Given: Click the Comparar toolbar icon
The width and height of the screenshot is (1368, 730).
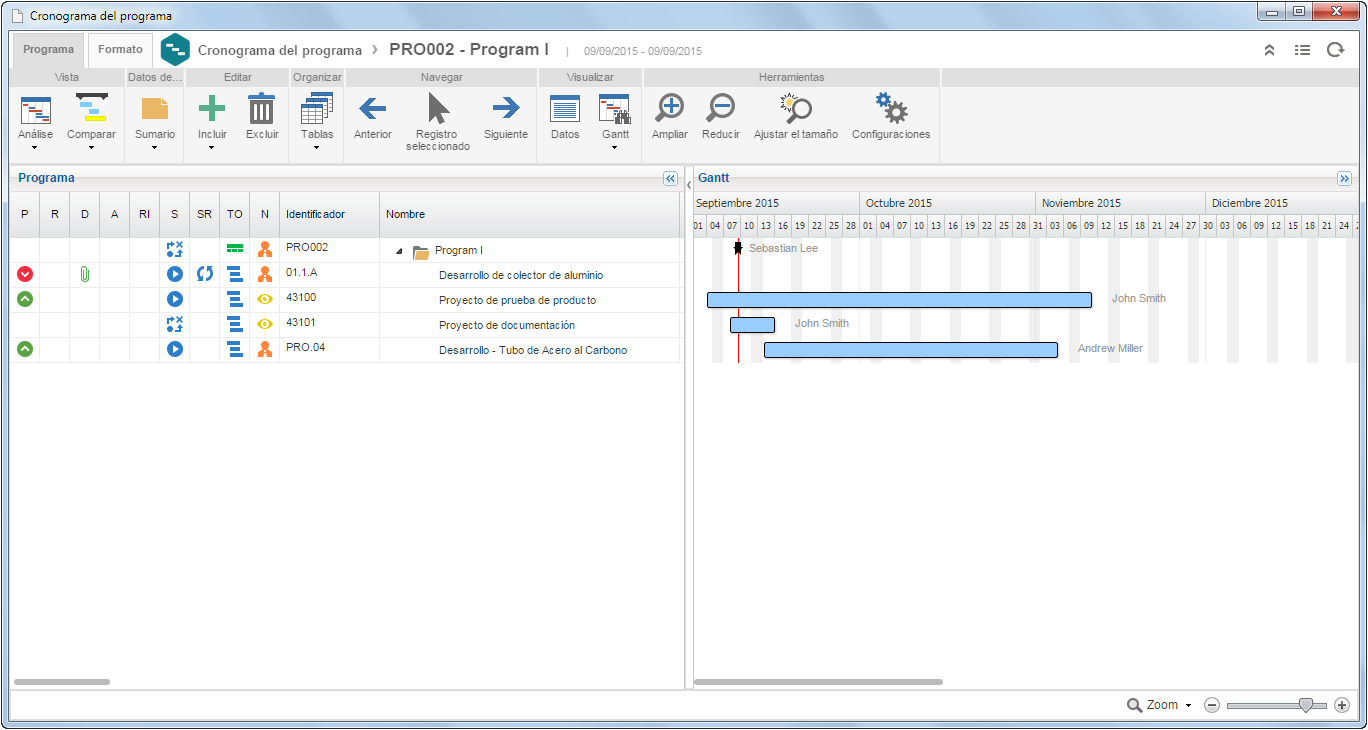Looking at the screenshot, I should [x=91, y=109].
